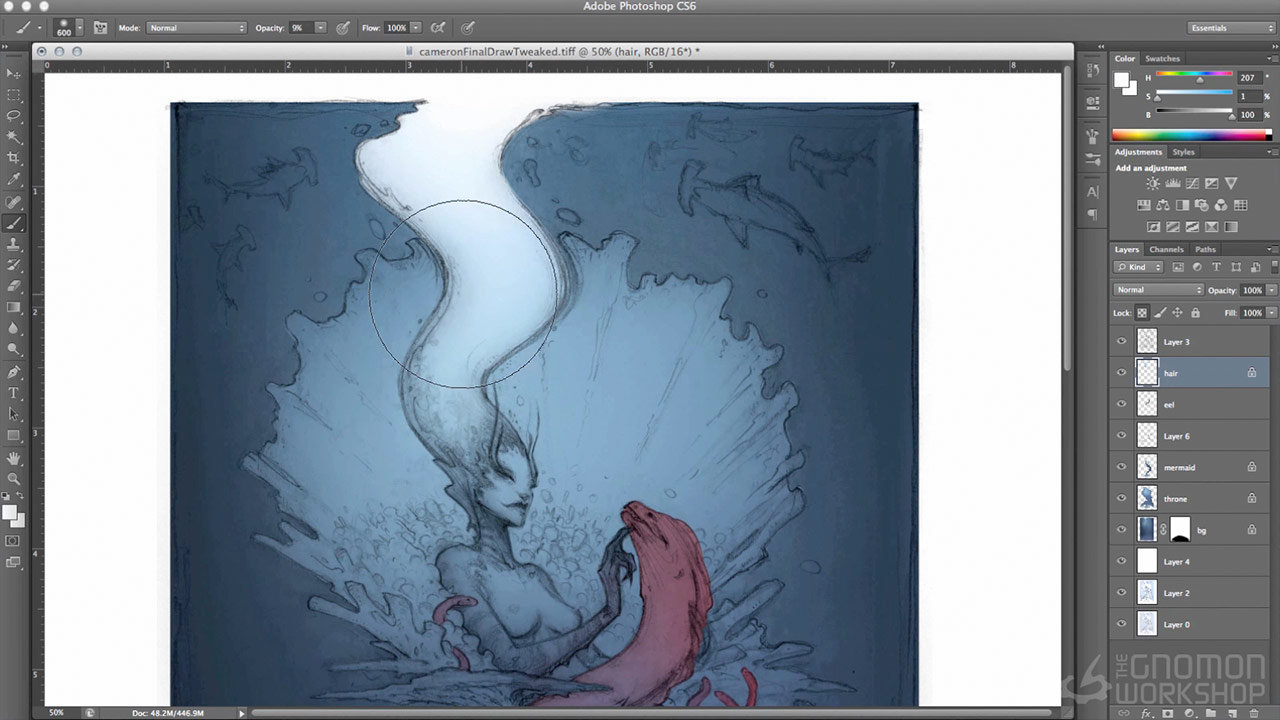The height and width of the screenshot is (720, 1280).
Task: Select the Lasso tool
Action: (x=14, y=116)
